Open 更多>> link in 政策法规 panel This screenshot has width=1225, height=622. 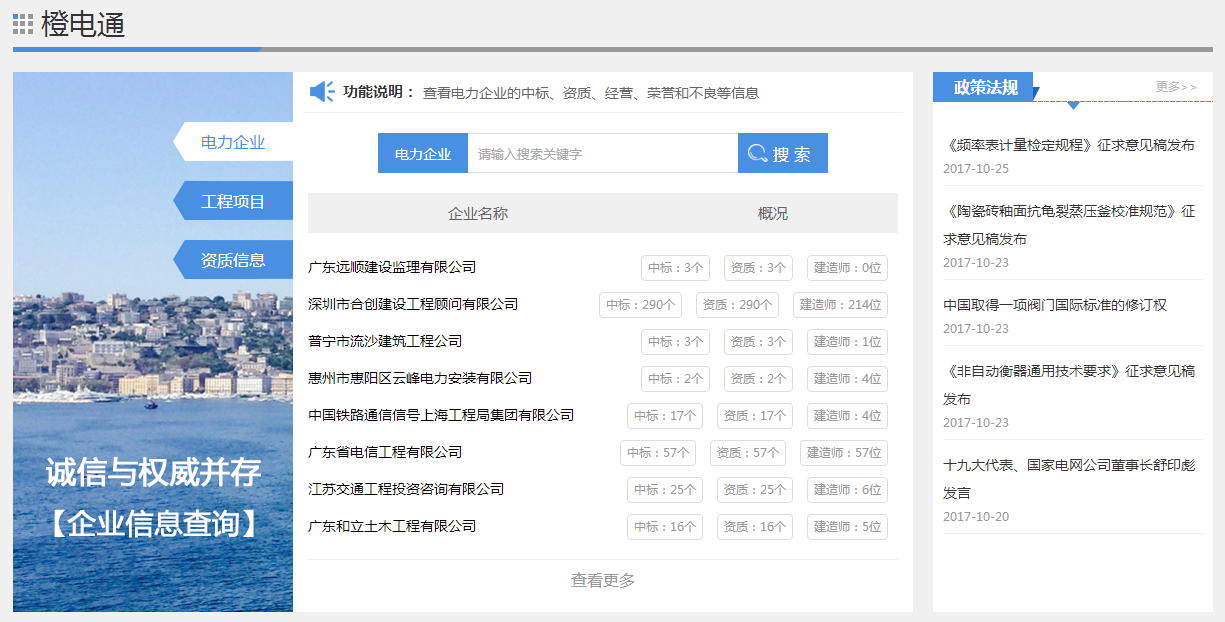pyautogui.click(x=1175, y=87)
